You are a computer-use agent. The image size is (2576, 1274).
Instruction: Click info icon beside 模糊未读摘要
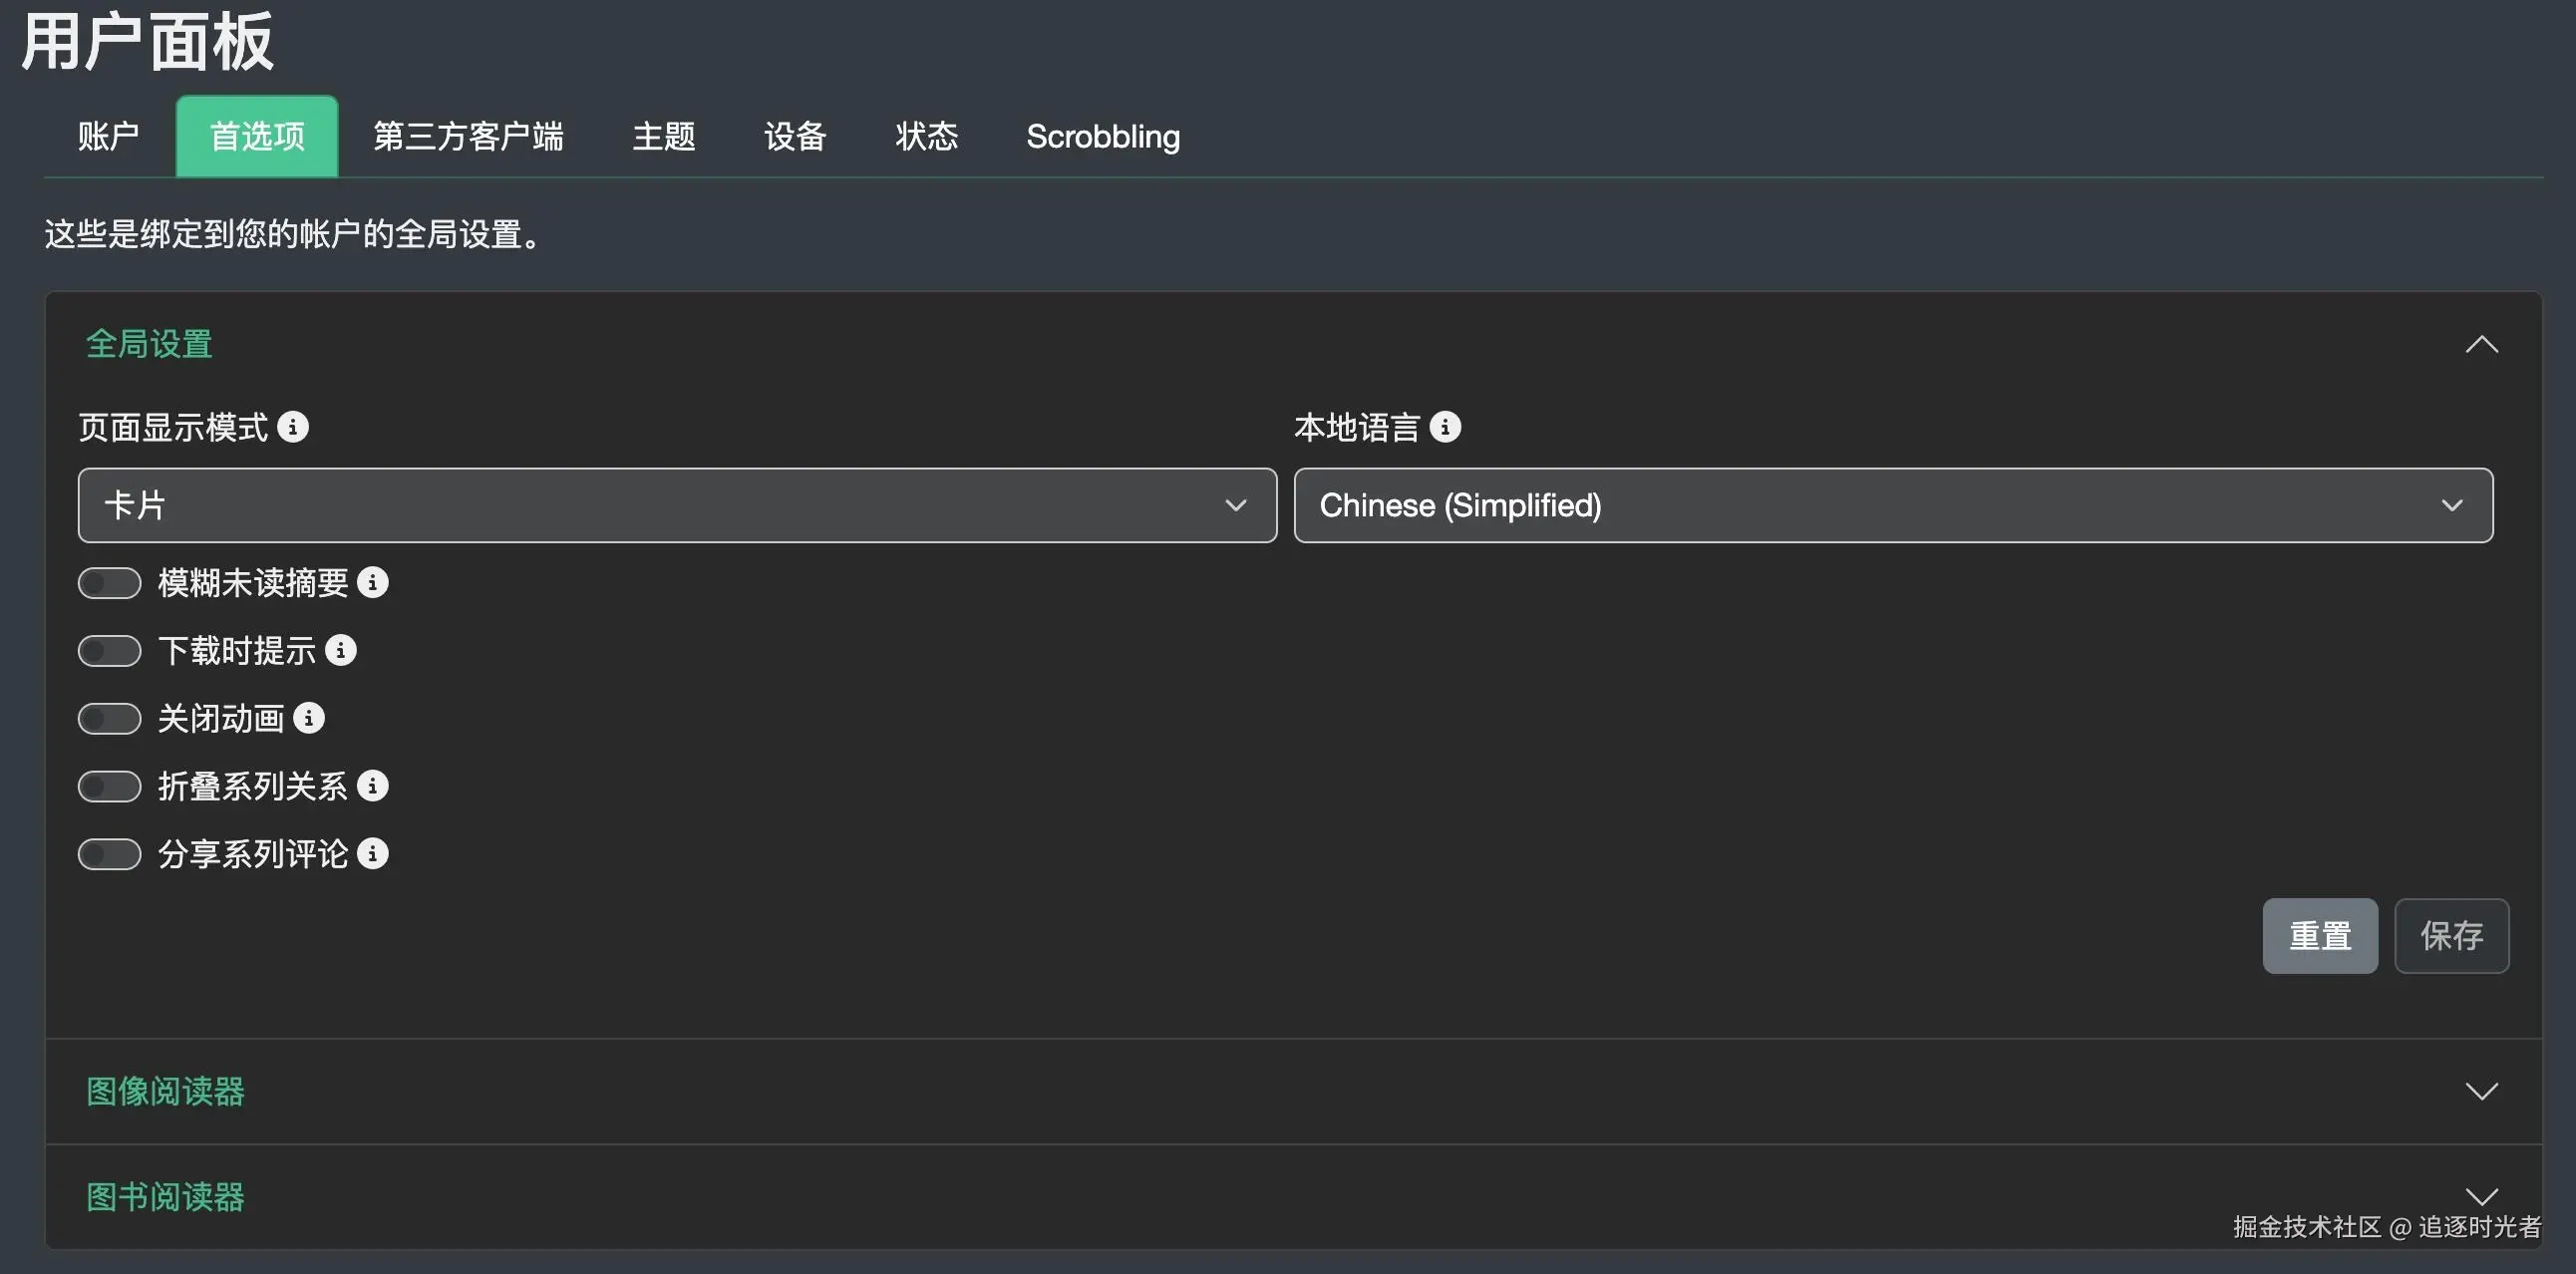click(373, 582)
